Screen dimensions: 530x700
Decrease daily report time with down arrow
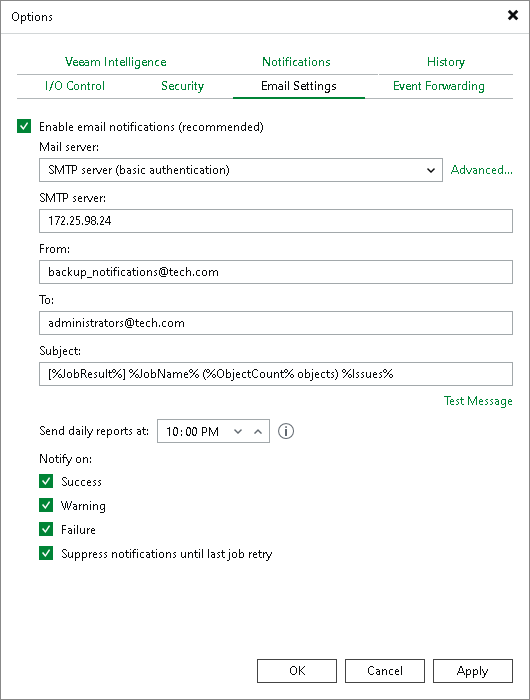pyautogui.click(x=238, y=431)
